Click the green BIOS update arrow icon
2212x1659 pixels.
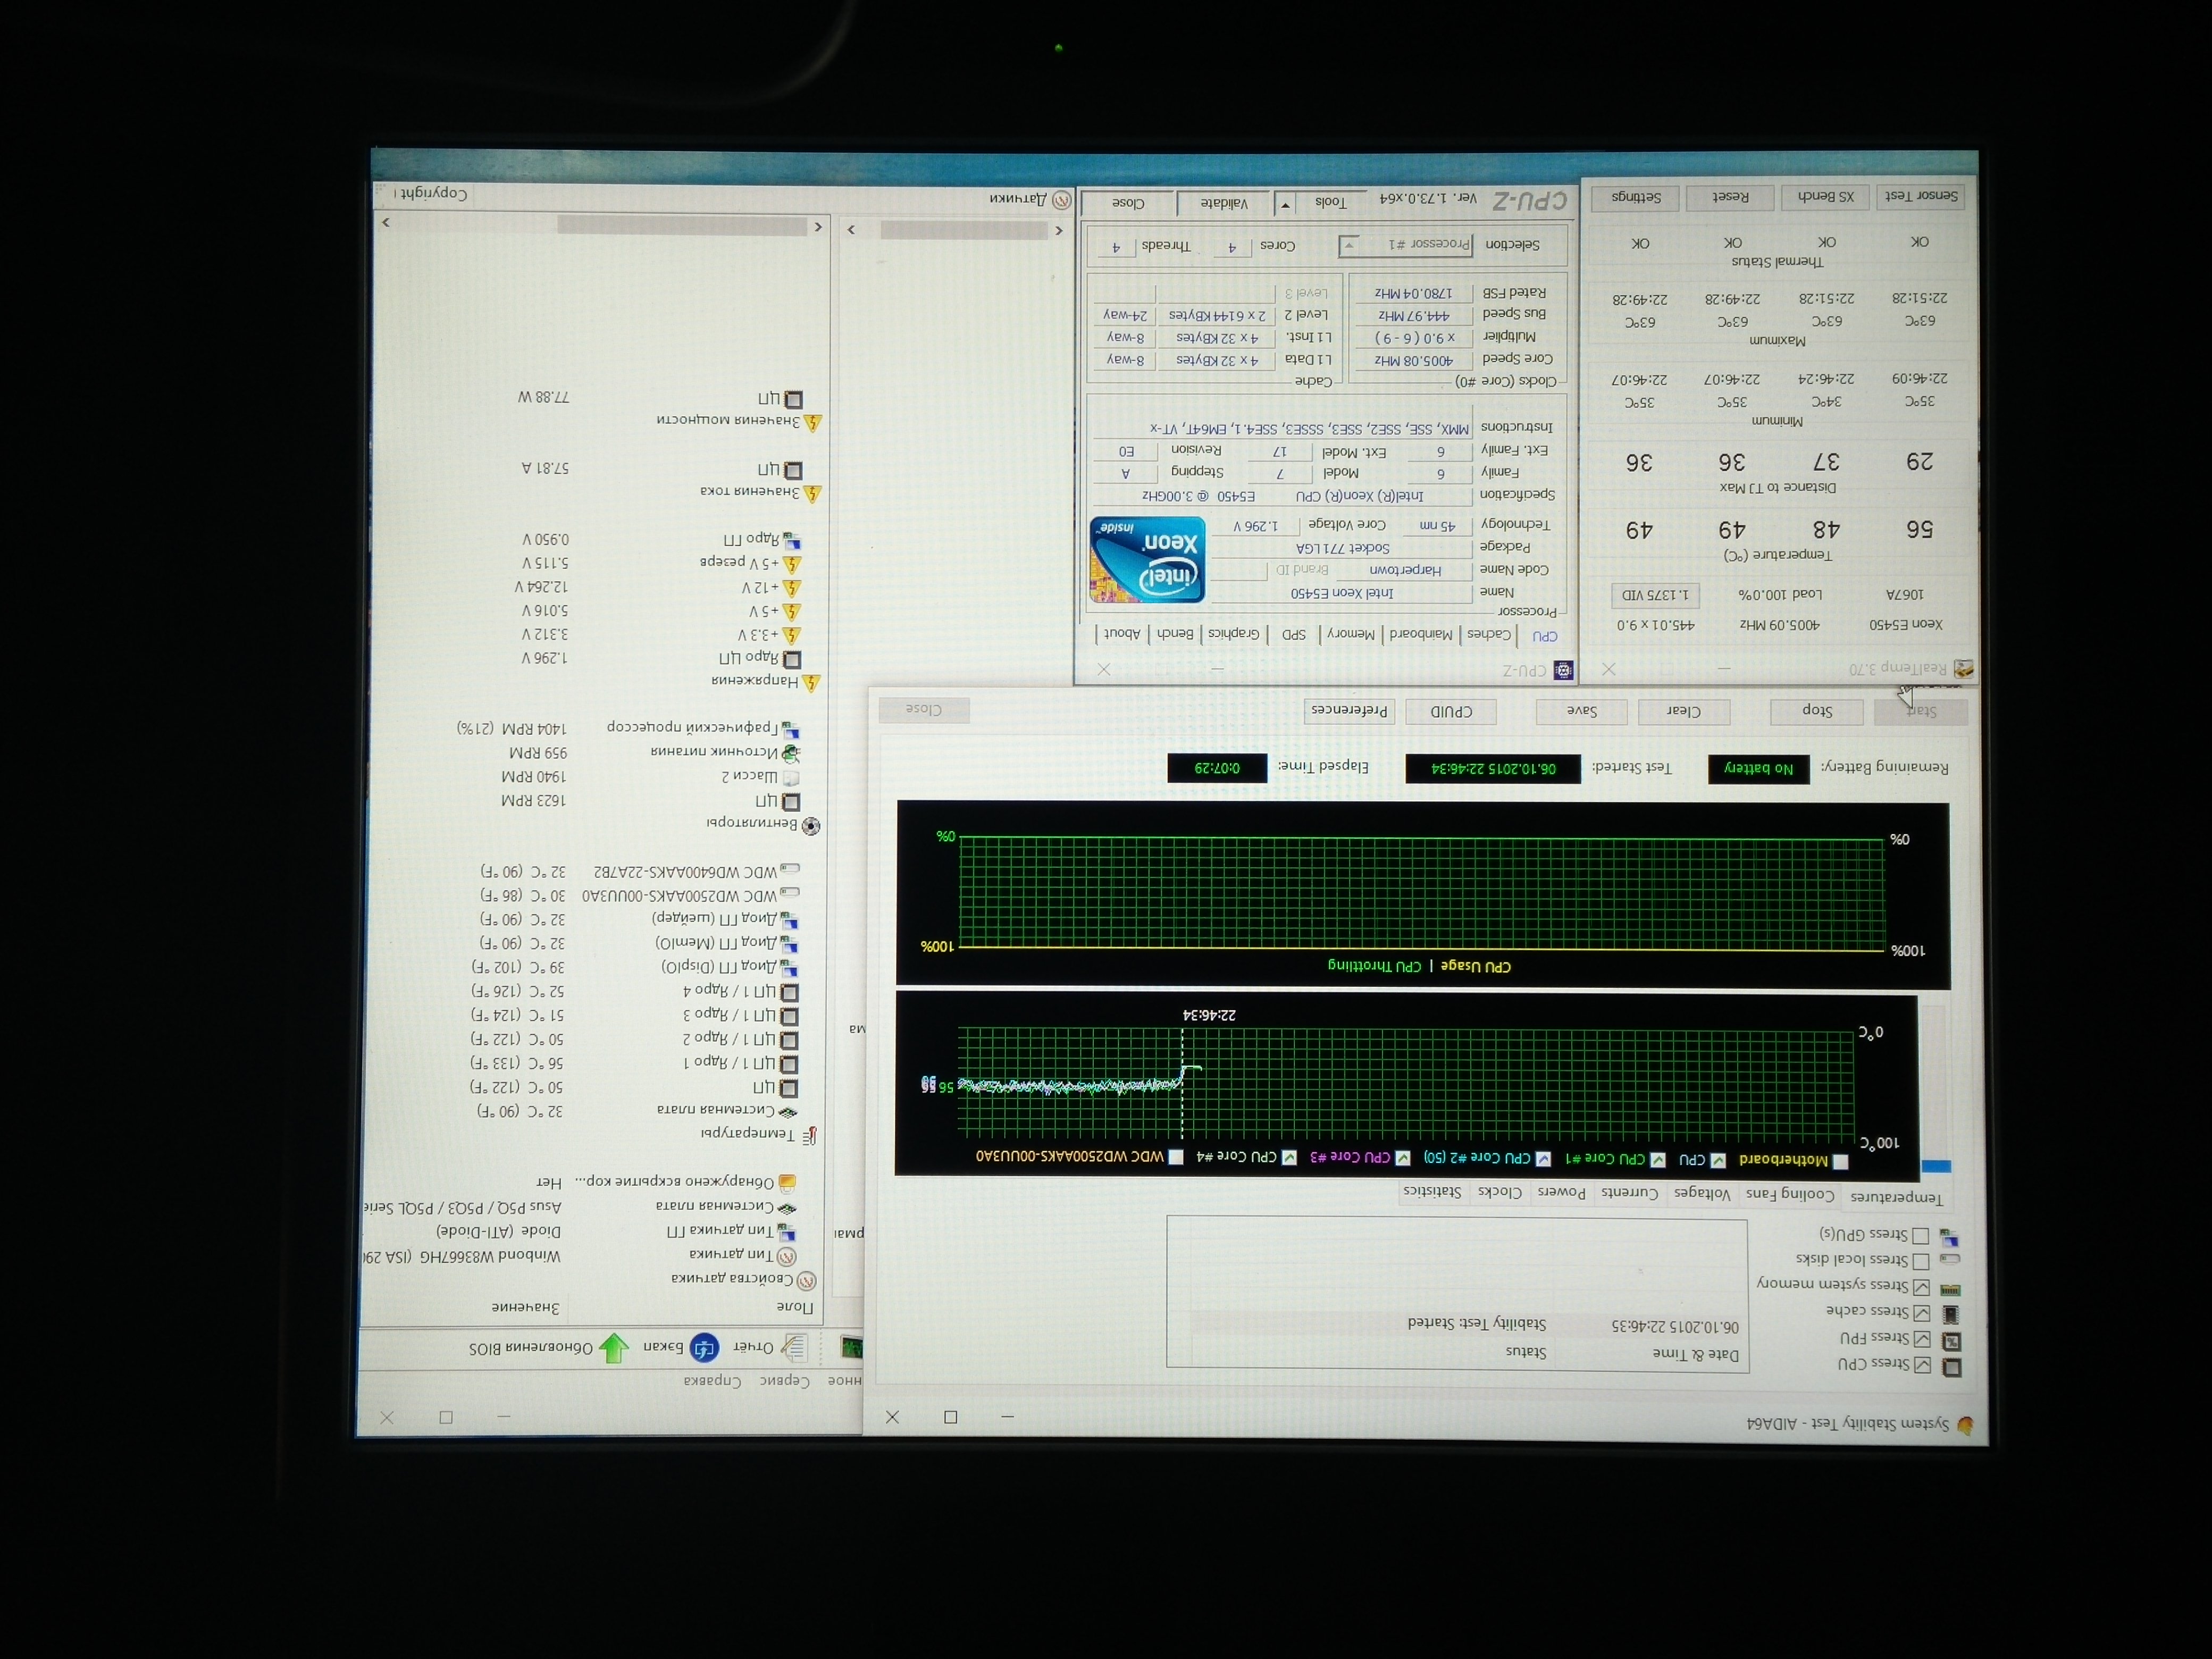[614, 1348]
